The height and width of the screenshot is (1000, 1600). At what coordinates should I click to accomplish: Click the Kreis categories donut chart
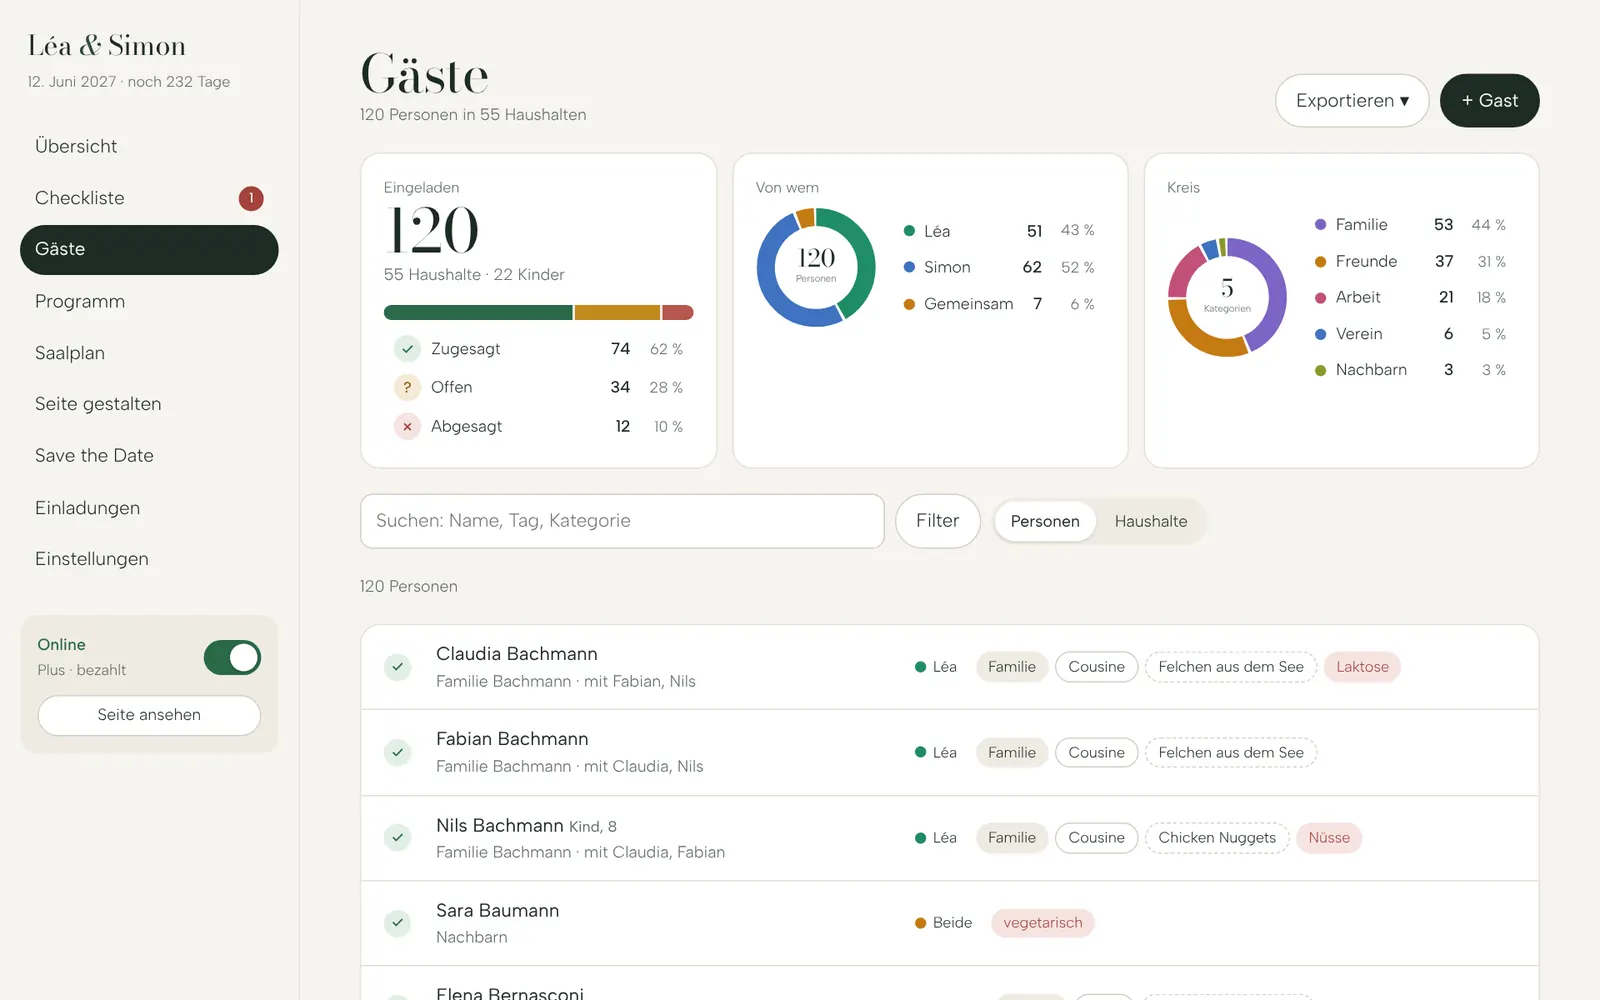coord(1227,297)
